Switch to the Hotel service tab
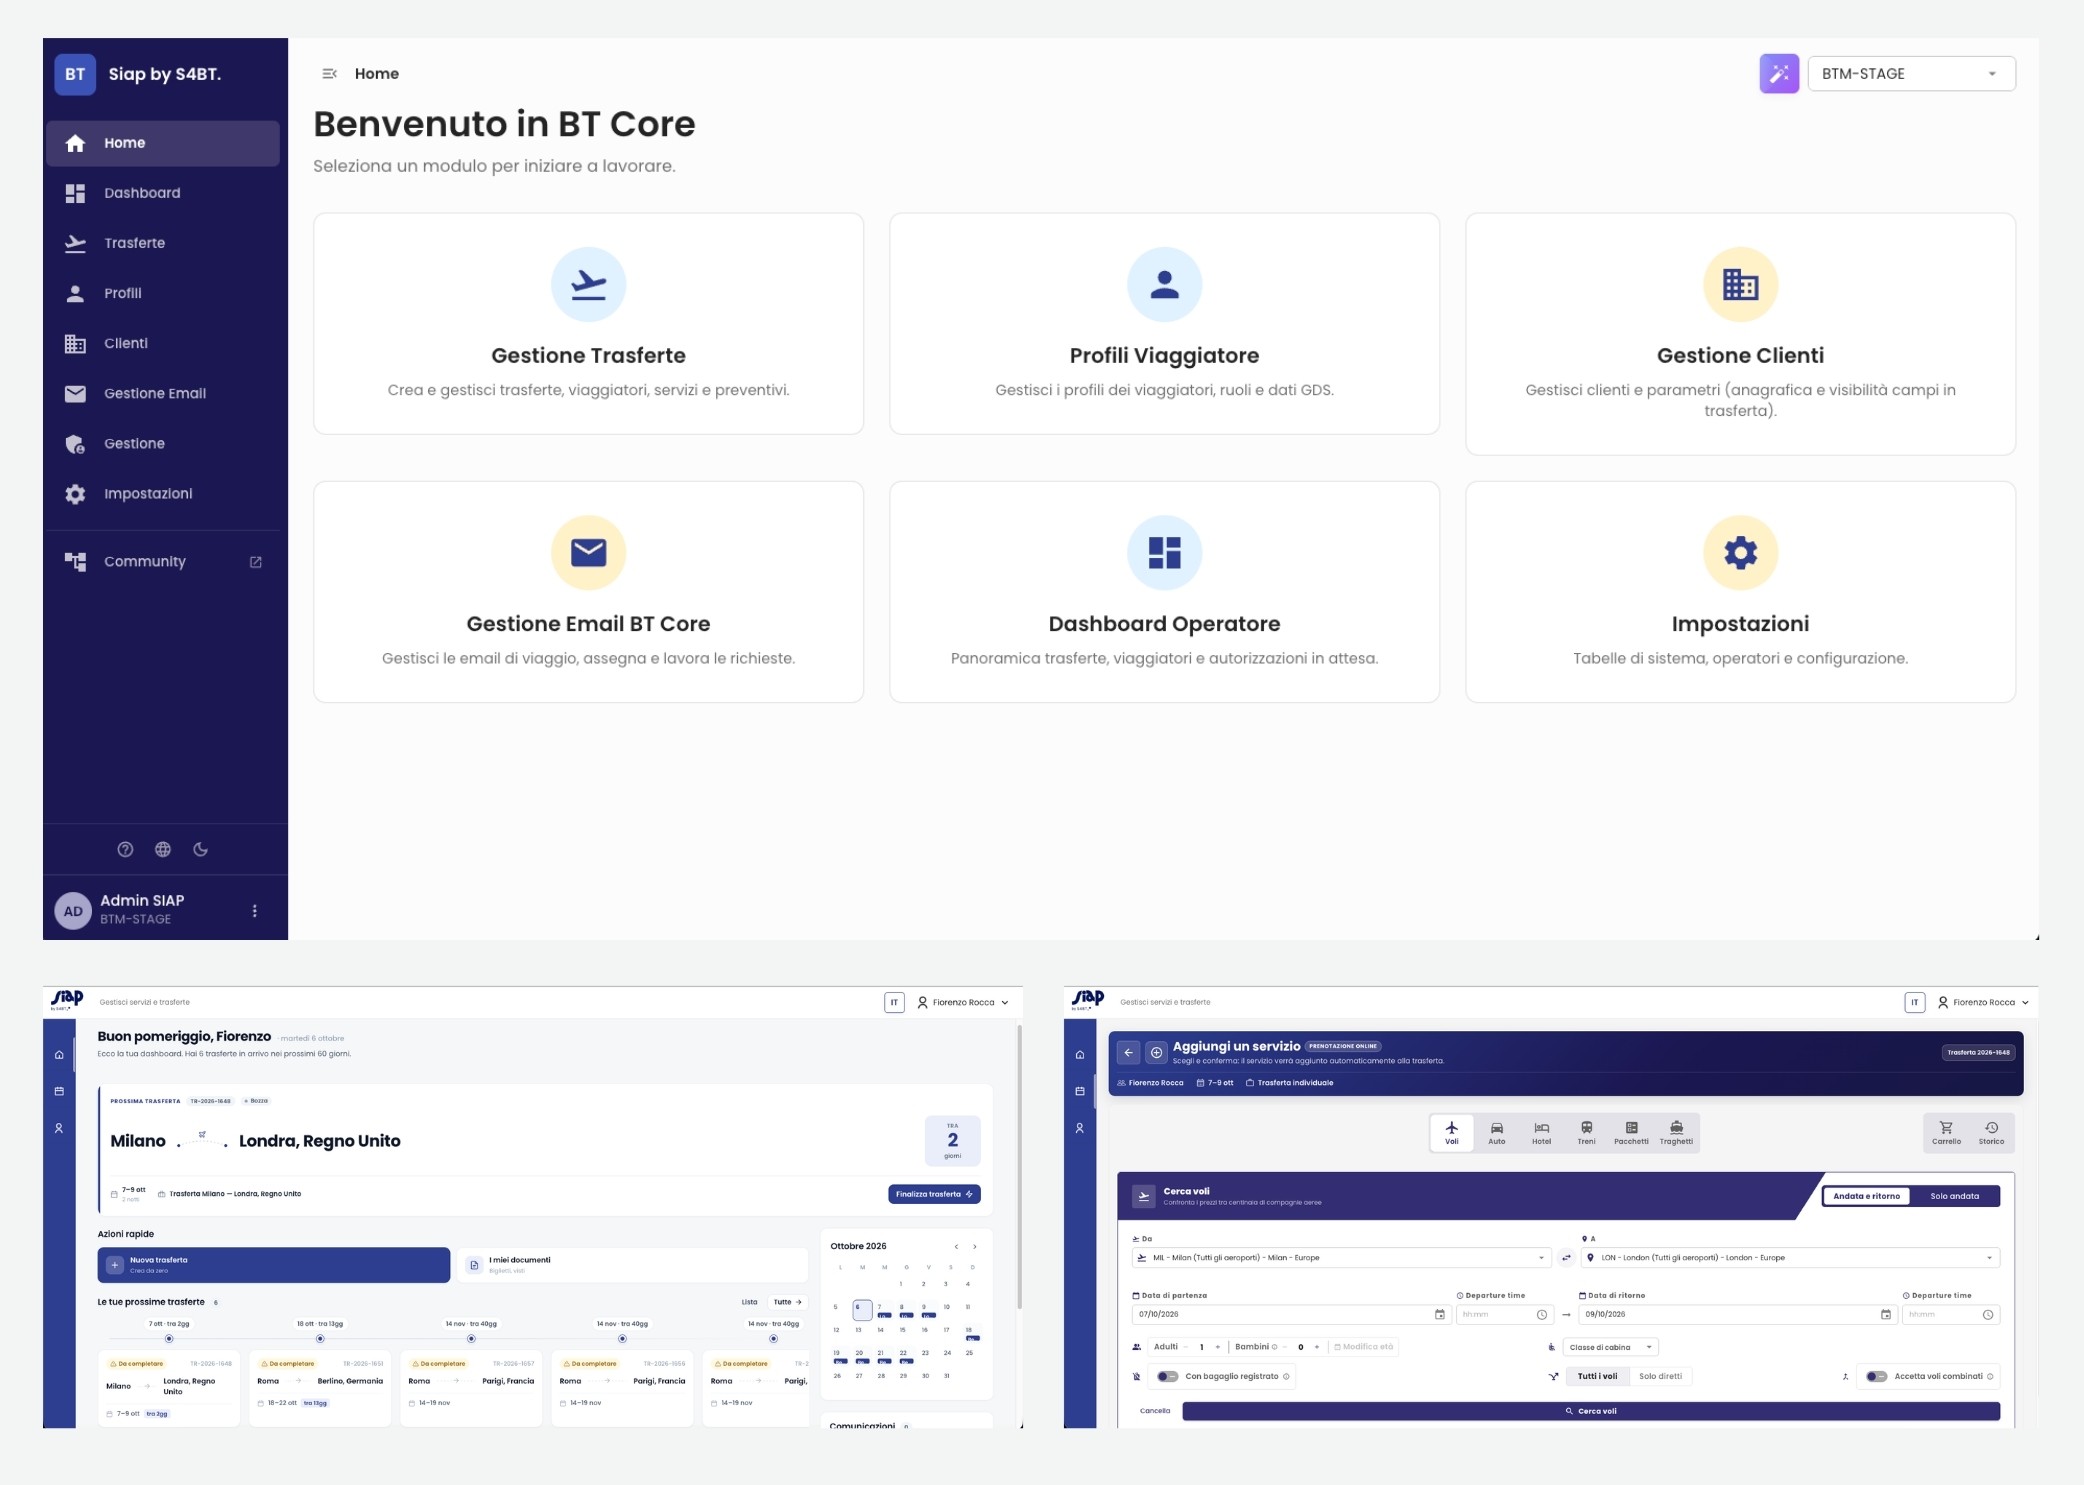The image size is (2084, 1485). coord(1541,1132)
